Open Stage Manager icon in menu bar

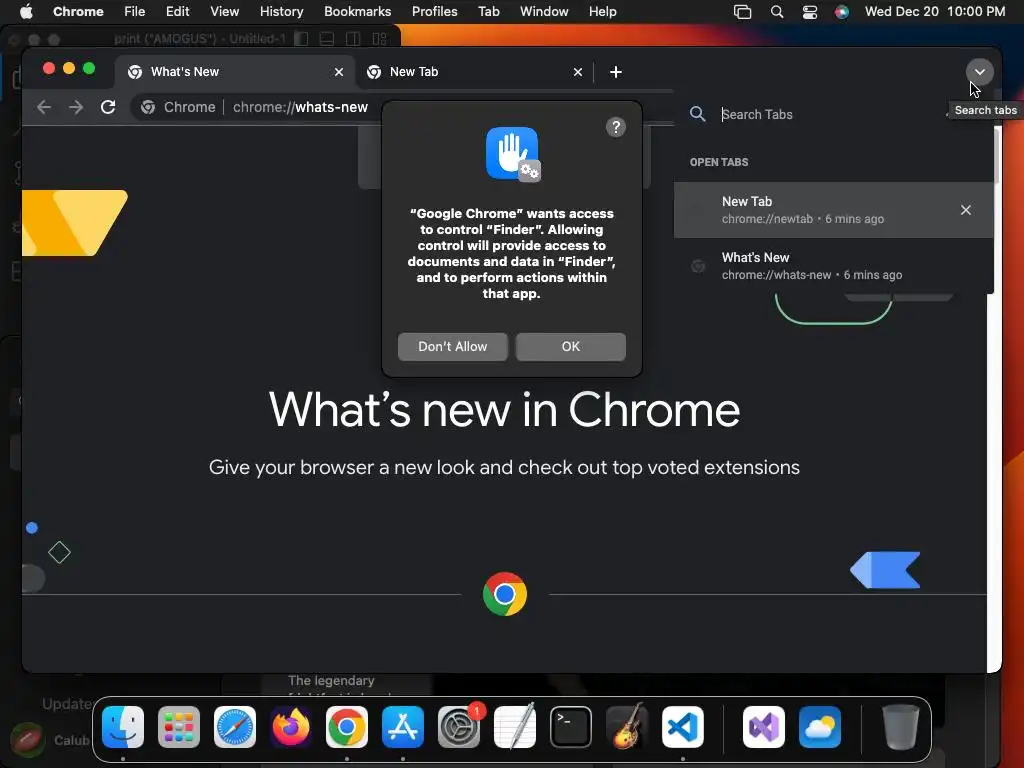point(742,12)
